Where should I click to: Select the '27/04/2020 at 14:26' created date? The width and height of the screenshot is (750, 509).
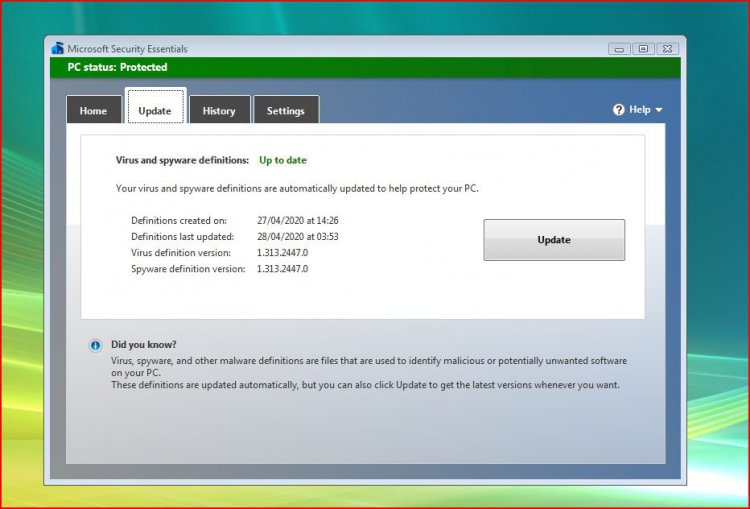click(x=298, y=221)
